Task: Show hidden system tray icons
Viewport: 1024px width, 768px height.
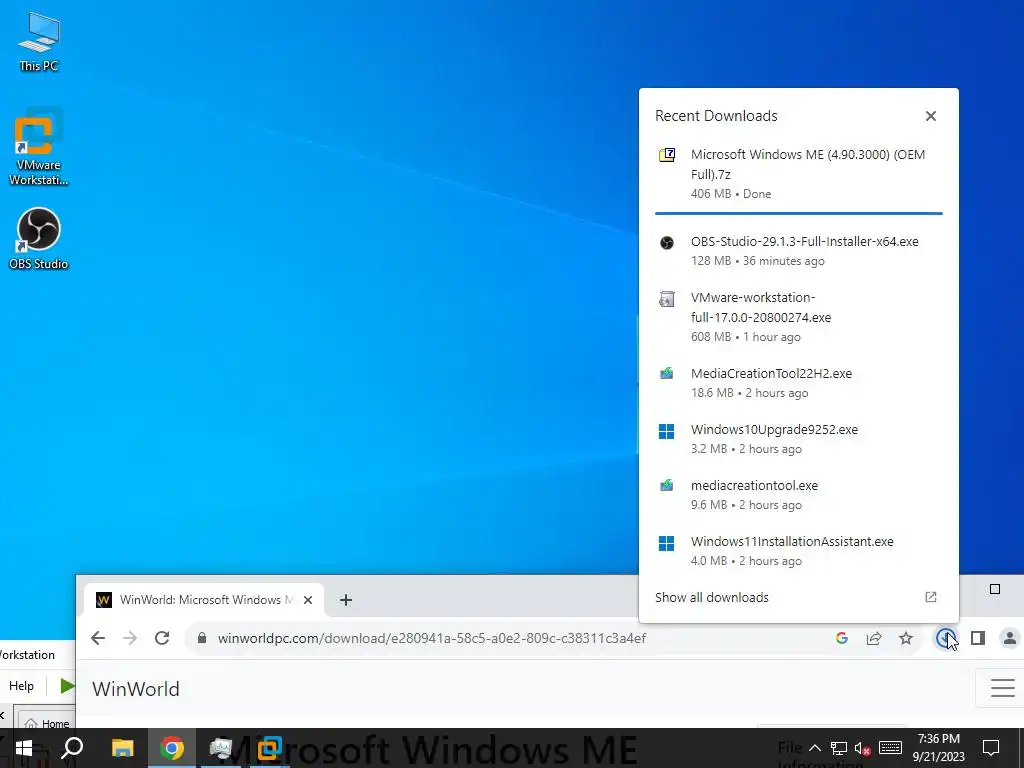Action: coord(814,748)
